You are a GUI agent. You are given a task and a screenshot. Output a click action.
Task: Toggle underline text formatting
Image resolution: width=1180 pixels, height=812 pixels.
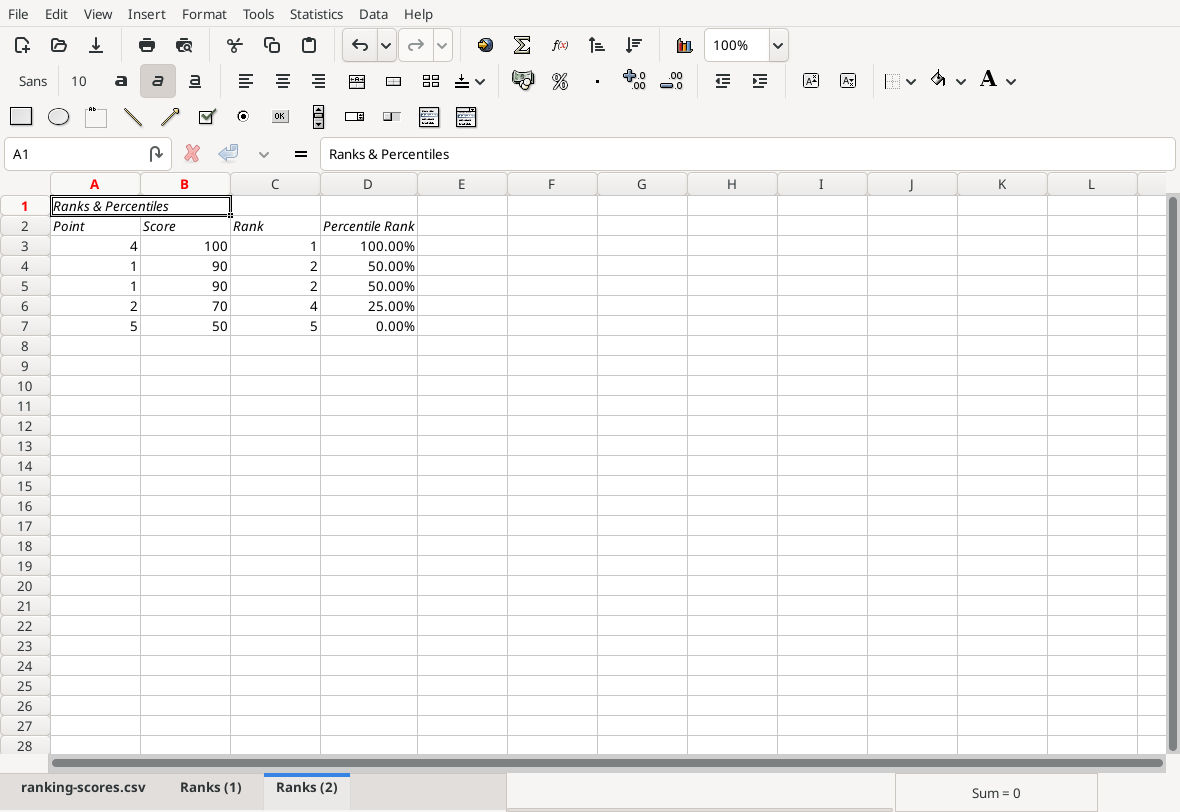(194, 81)
